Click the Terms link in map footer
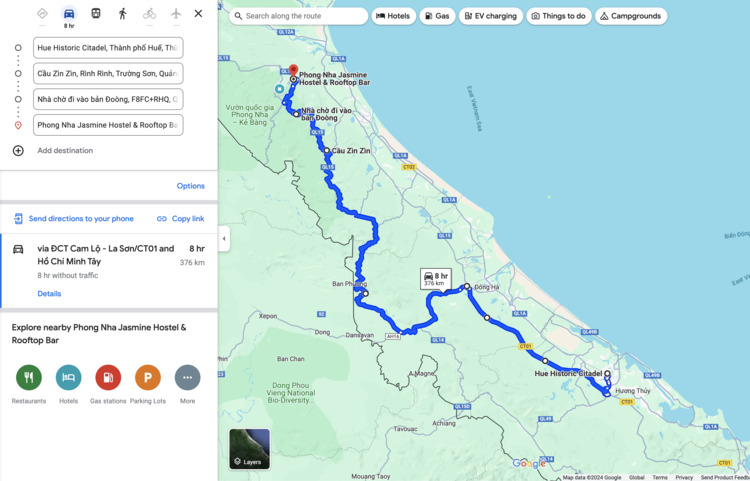 click(x=660, y=477)
